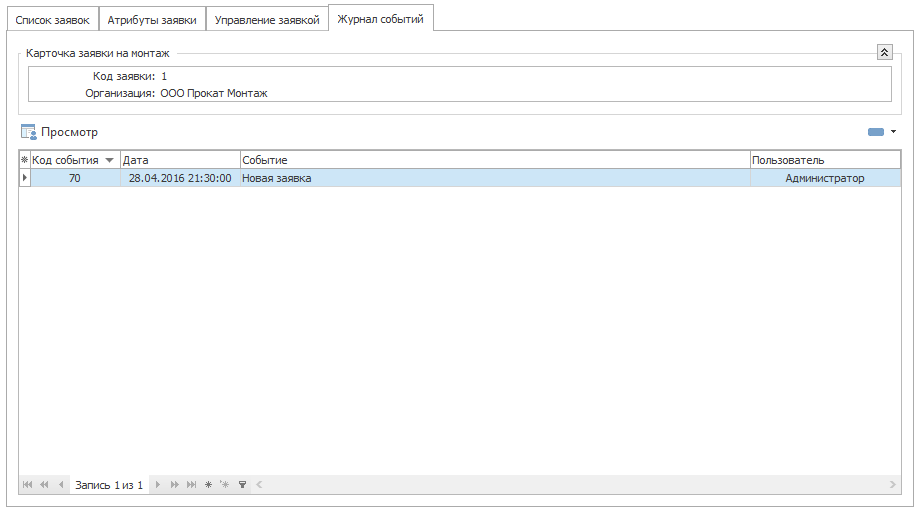Click the blue rectangle toolbar button
The width and height of the screenshot is (919, 511).
[876, 132]
